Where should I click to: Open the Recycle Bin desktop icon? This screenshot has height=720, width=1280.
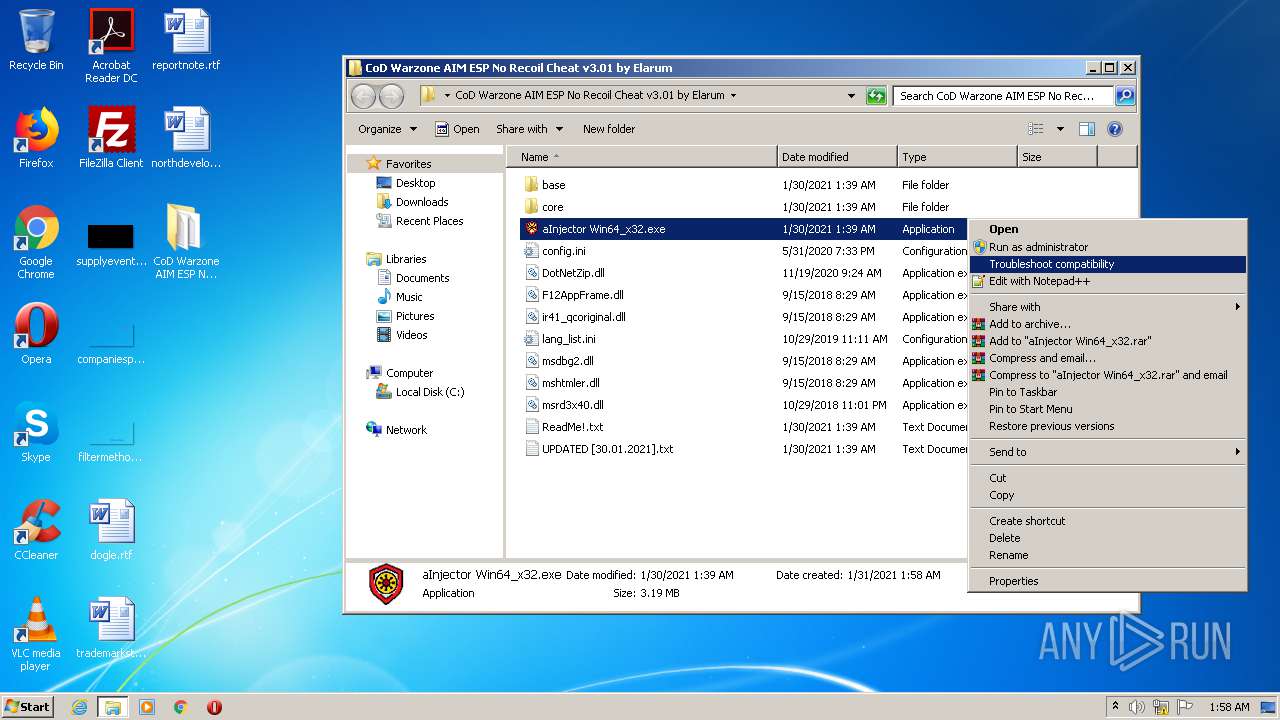(x=36, y=40)
